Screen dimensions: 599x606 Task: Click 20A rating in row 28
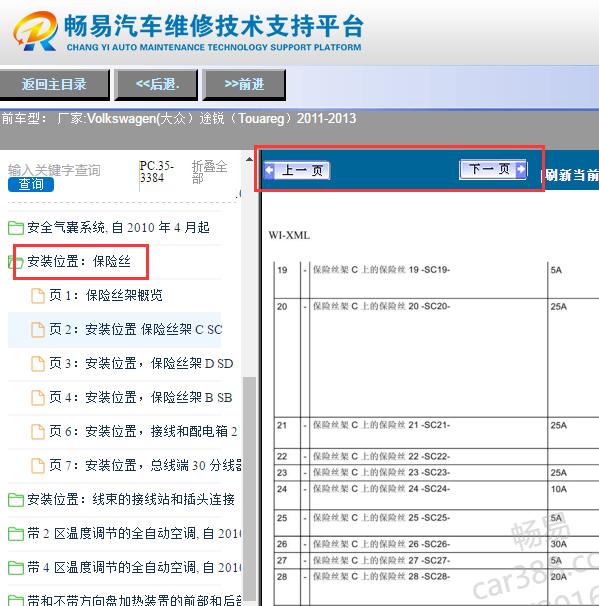[x=559, y=577]
